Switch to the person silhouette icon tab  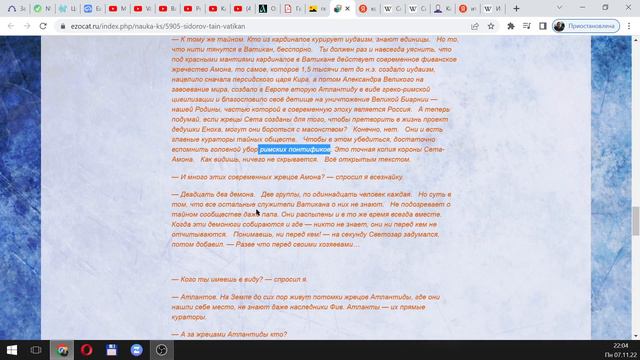click(442, 9)
